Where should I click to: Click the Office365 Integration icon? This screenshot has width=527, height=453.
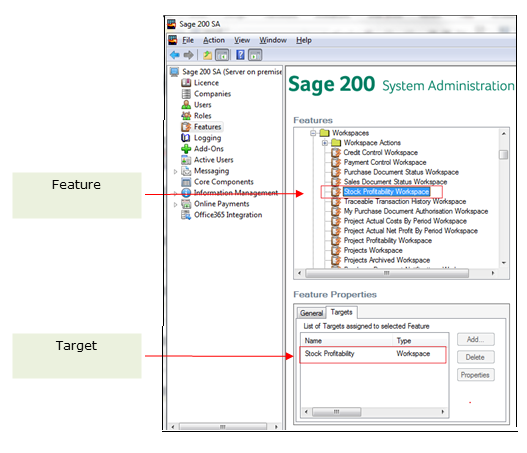point(186,215)
